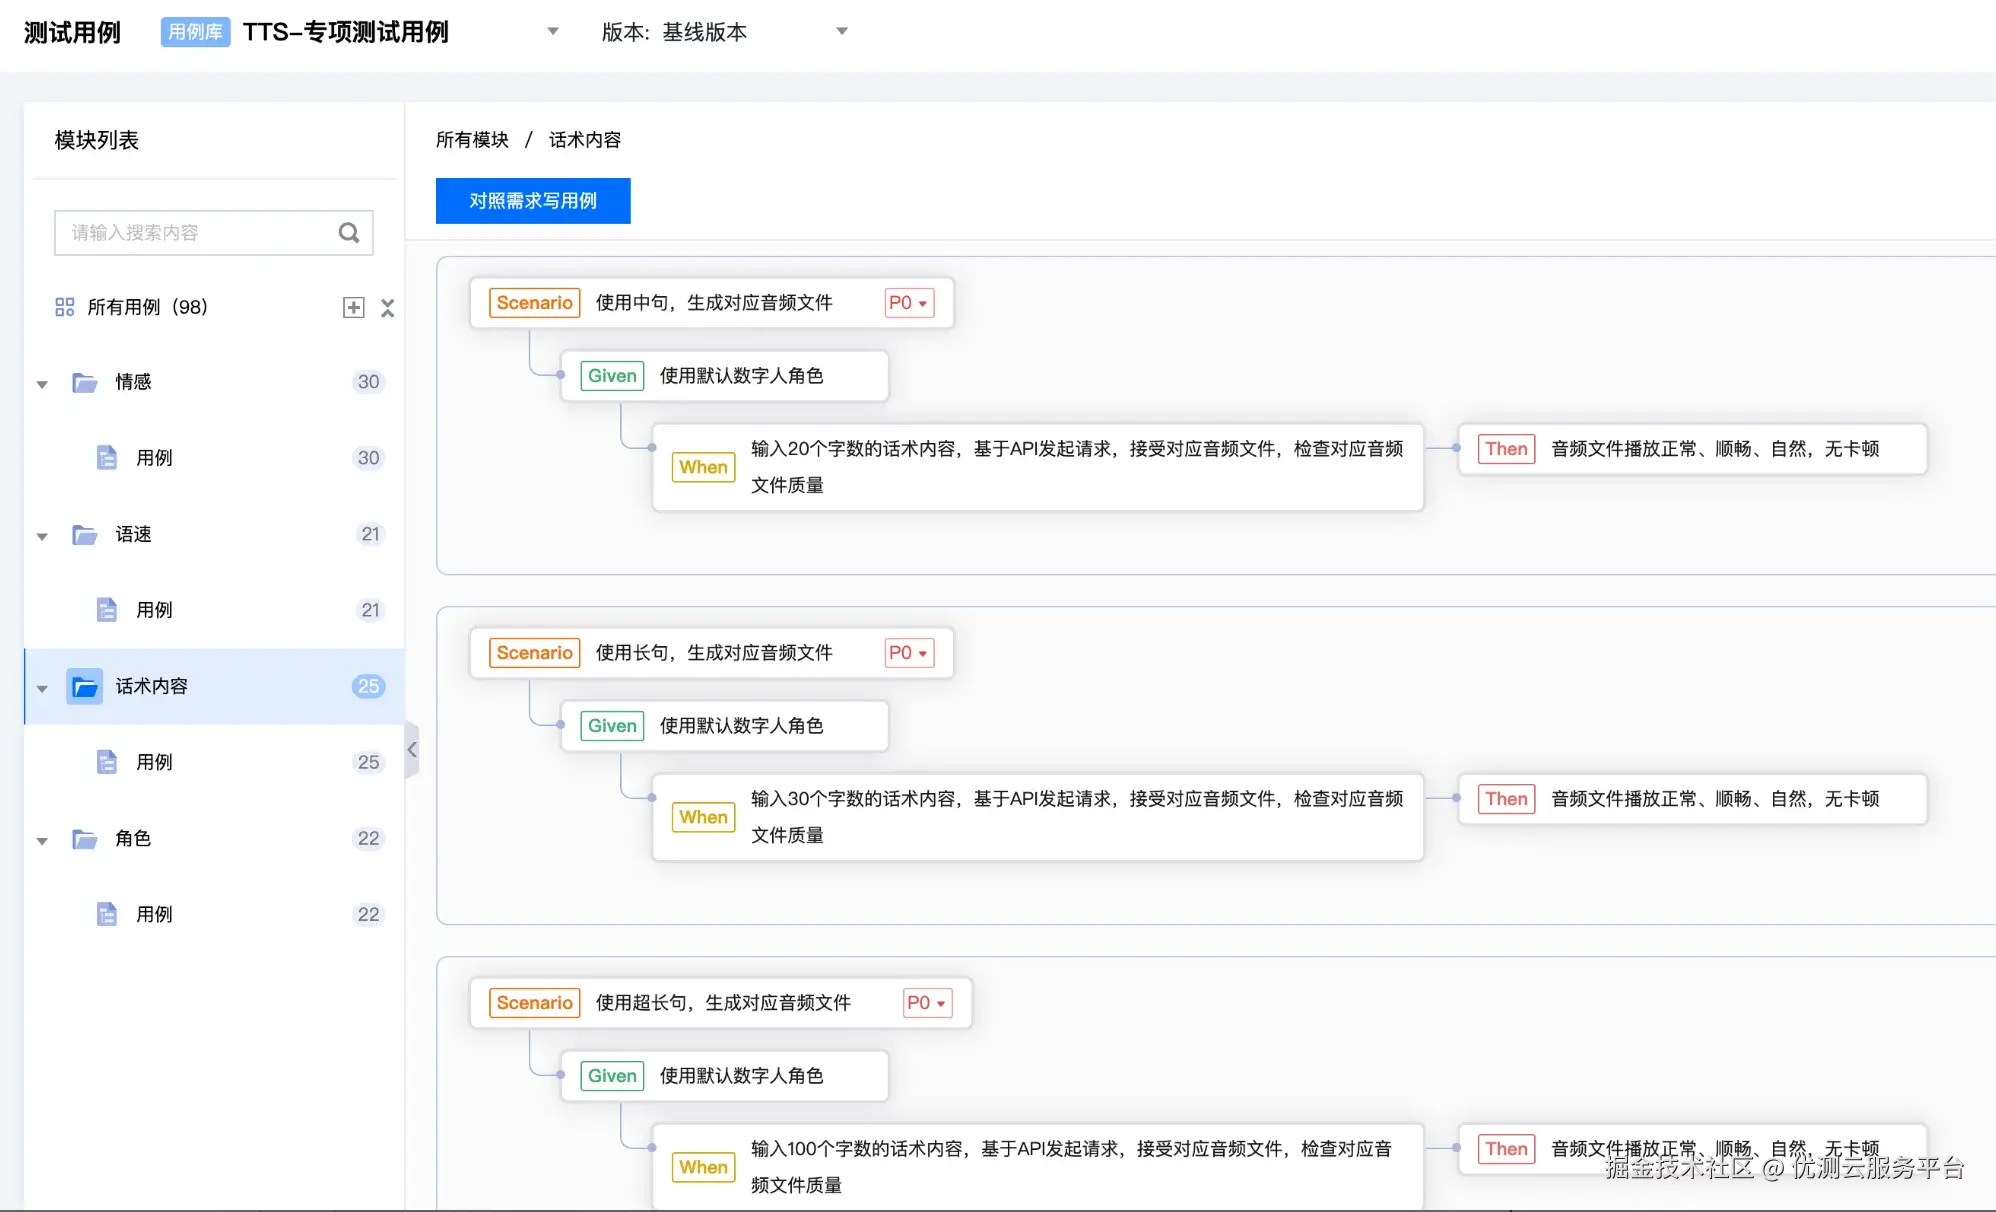Open the 情感 folder icon
1996x1212 pixels.
[85, 382]
